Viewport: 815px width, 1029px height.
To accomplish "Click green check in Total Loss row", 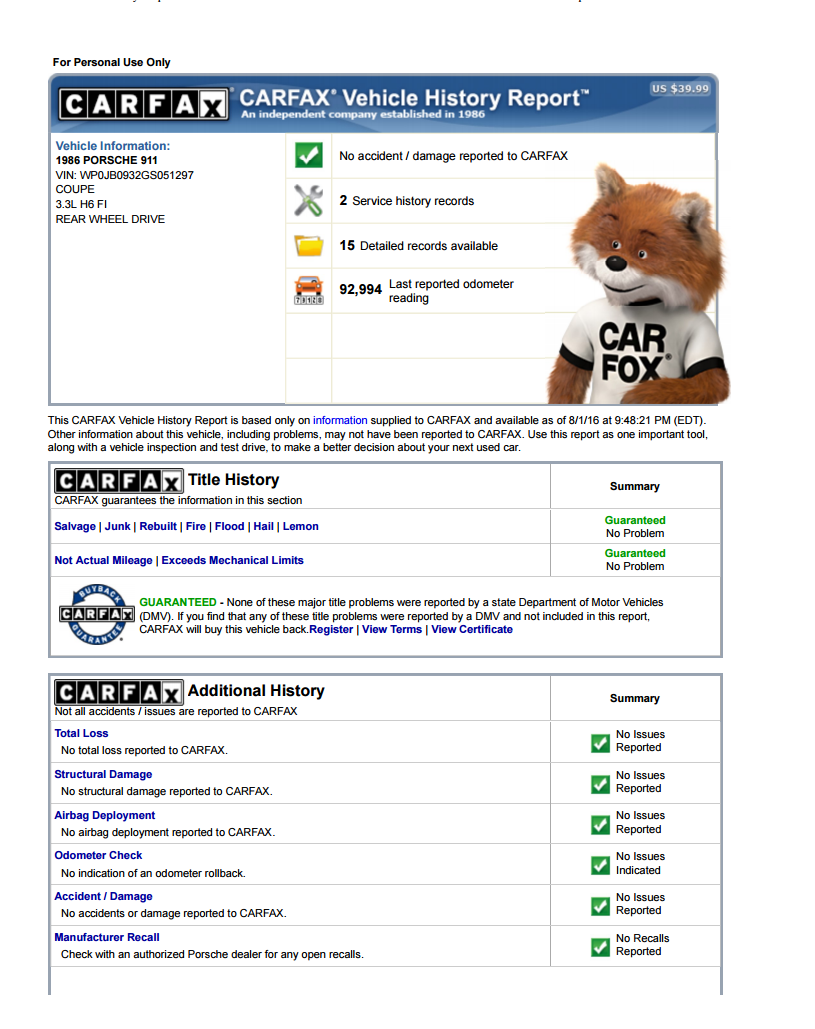I will point(600,744).
